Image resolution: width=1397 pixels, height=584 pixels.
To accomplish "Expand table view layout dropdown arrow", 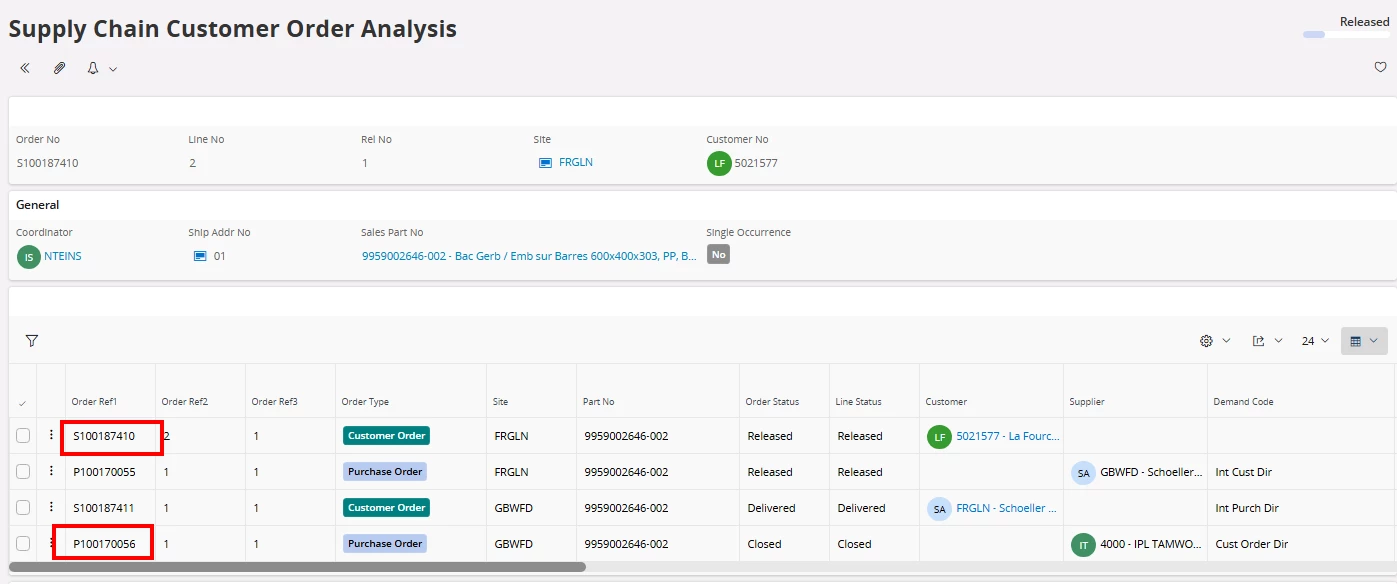I will (1374, 341).
